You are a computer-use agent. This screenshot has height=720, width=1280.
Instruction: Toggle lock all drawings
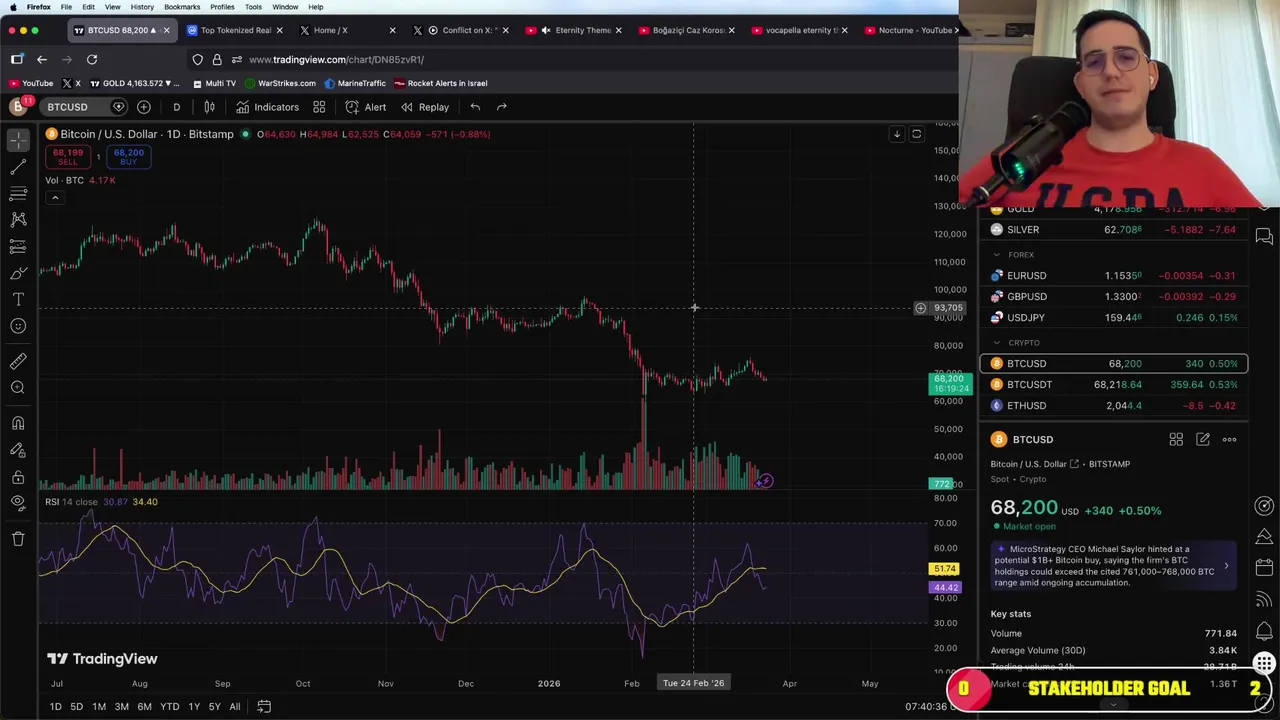(x=18, y=477)
